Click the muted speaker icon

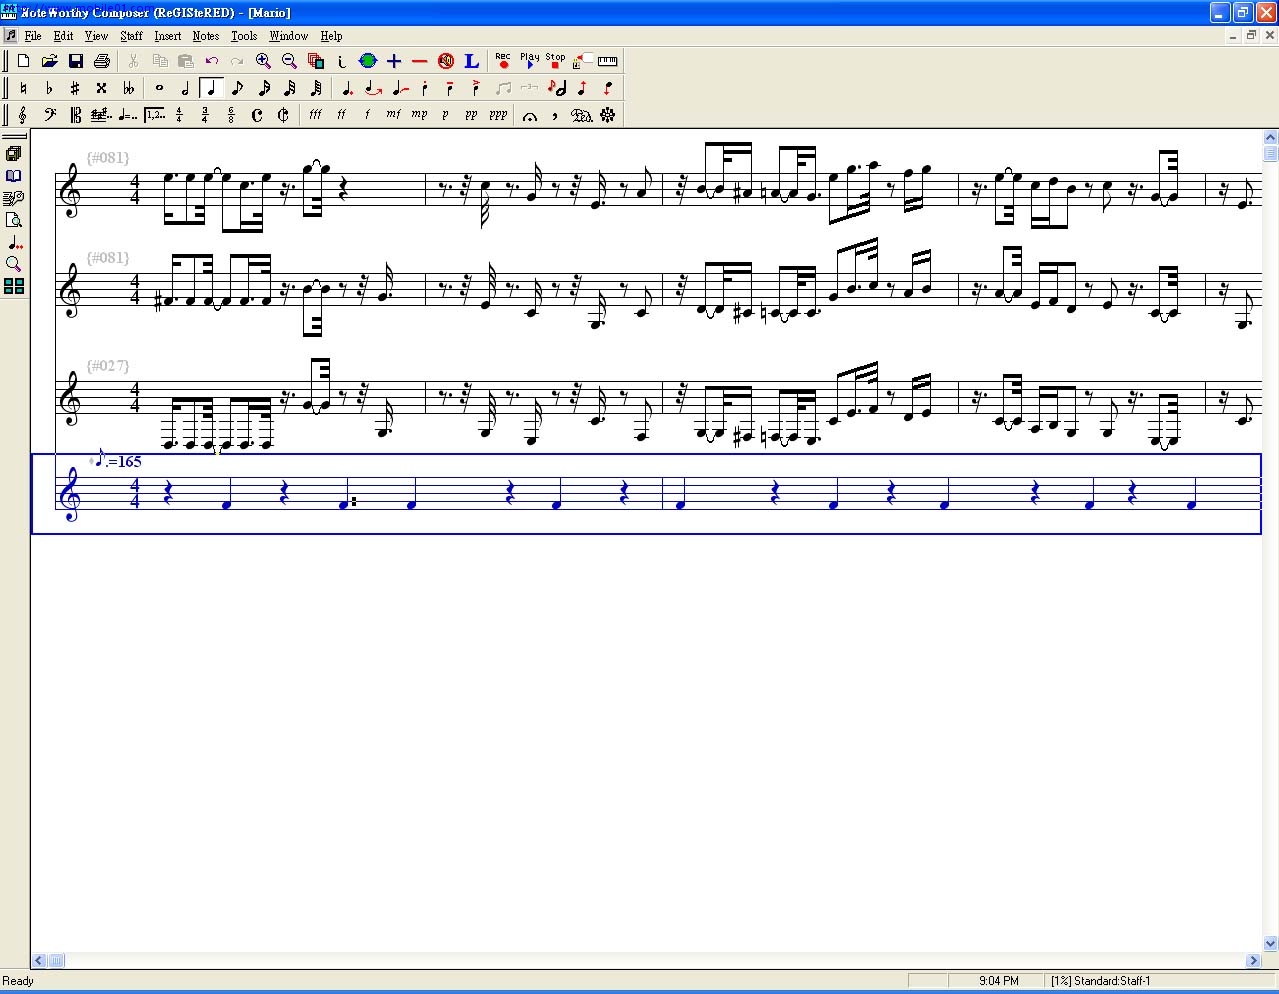446,61
